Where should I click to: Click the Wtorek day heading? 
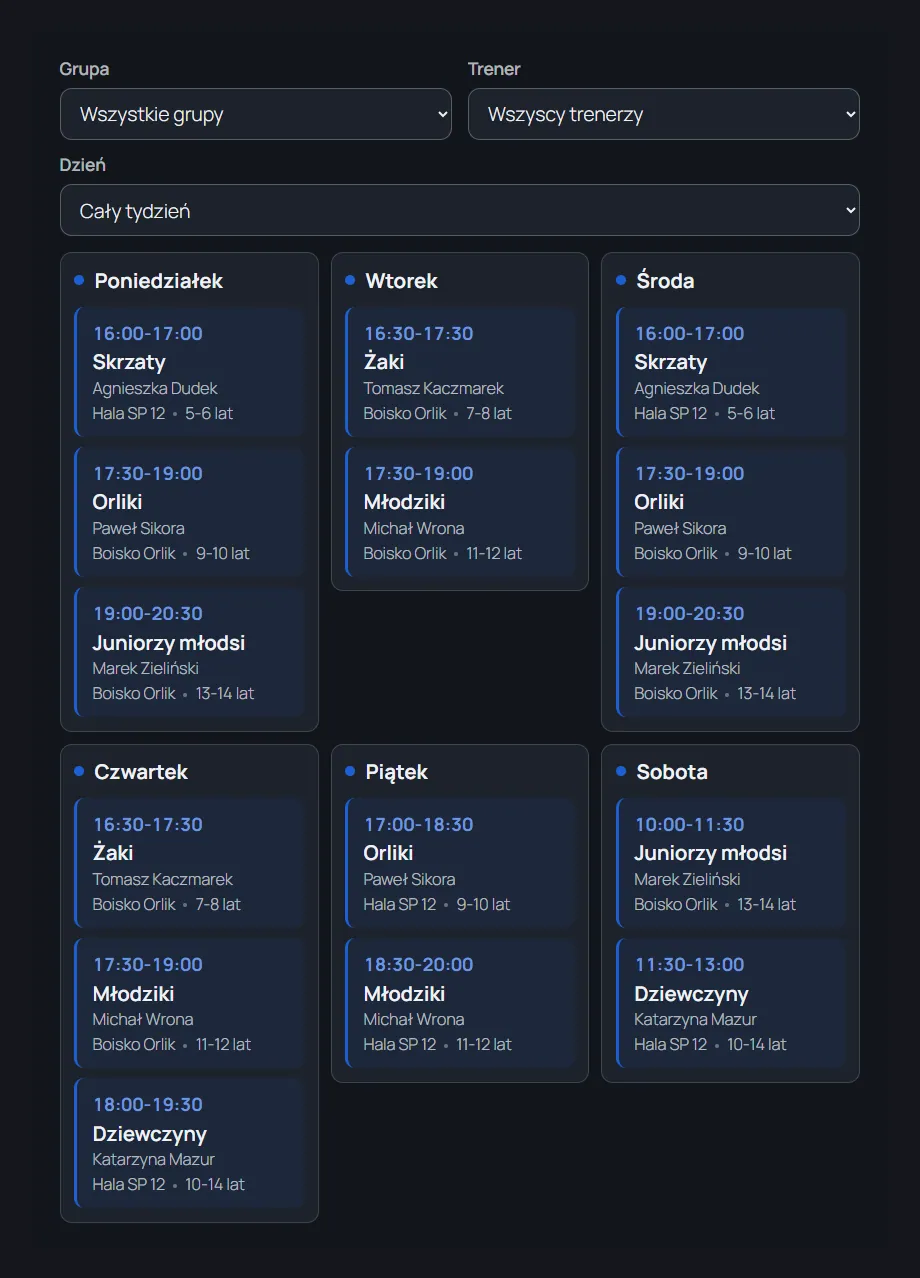401,281
